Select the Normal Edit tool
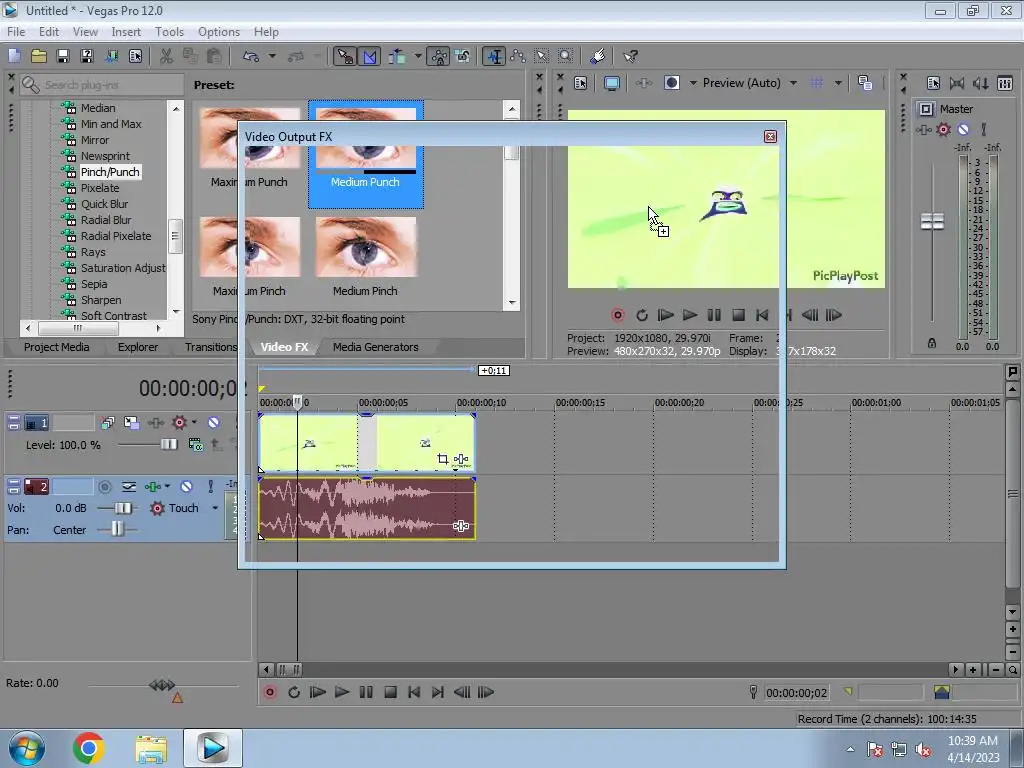Viewport: 1024px width, 768px height. [x=494, y=56]
